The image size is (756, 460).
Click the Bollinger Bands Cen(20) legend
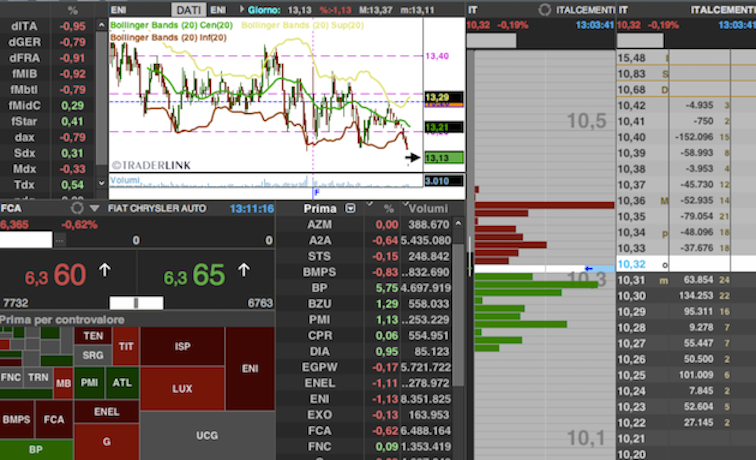[171, 25]
